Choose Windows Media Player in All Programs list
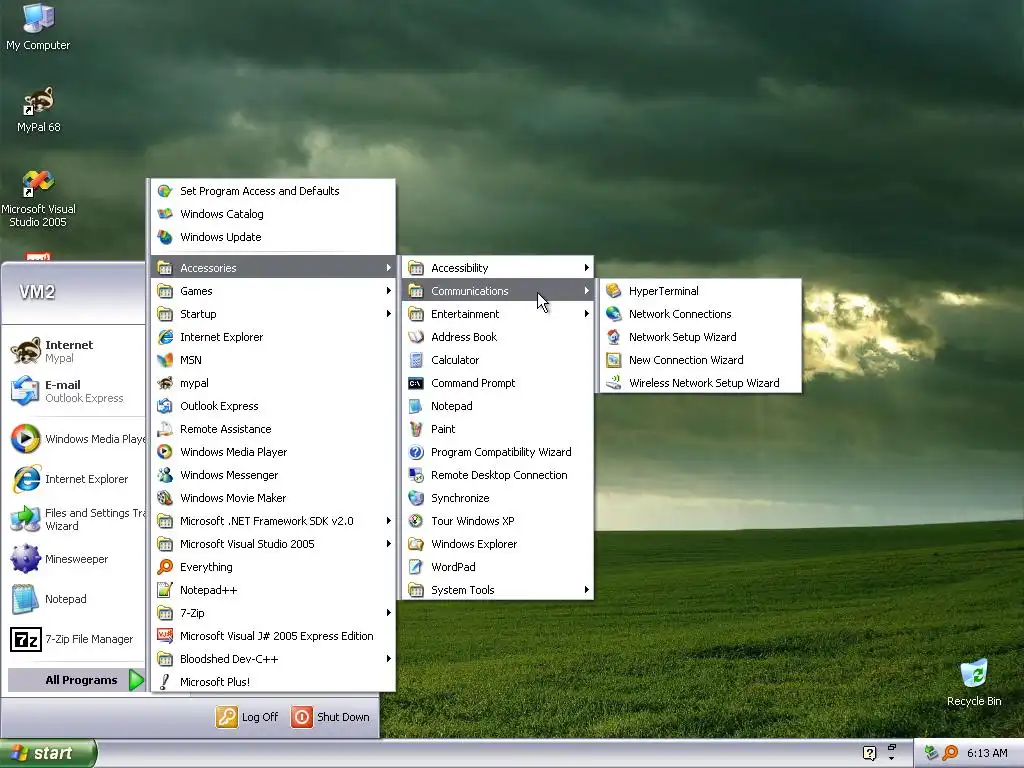 click(273, 452)
